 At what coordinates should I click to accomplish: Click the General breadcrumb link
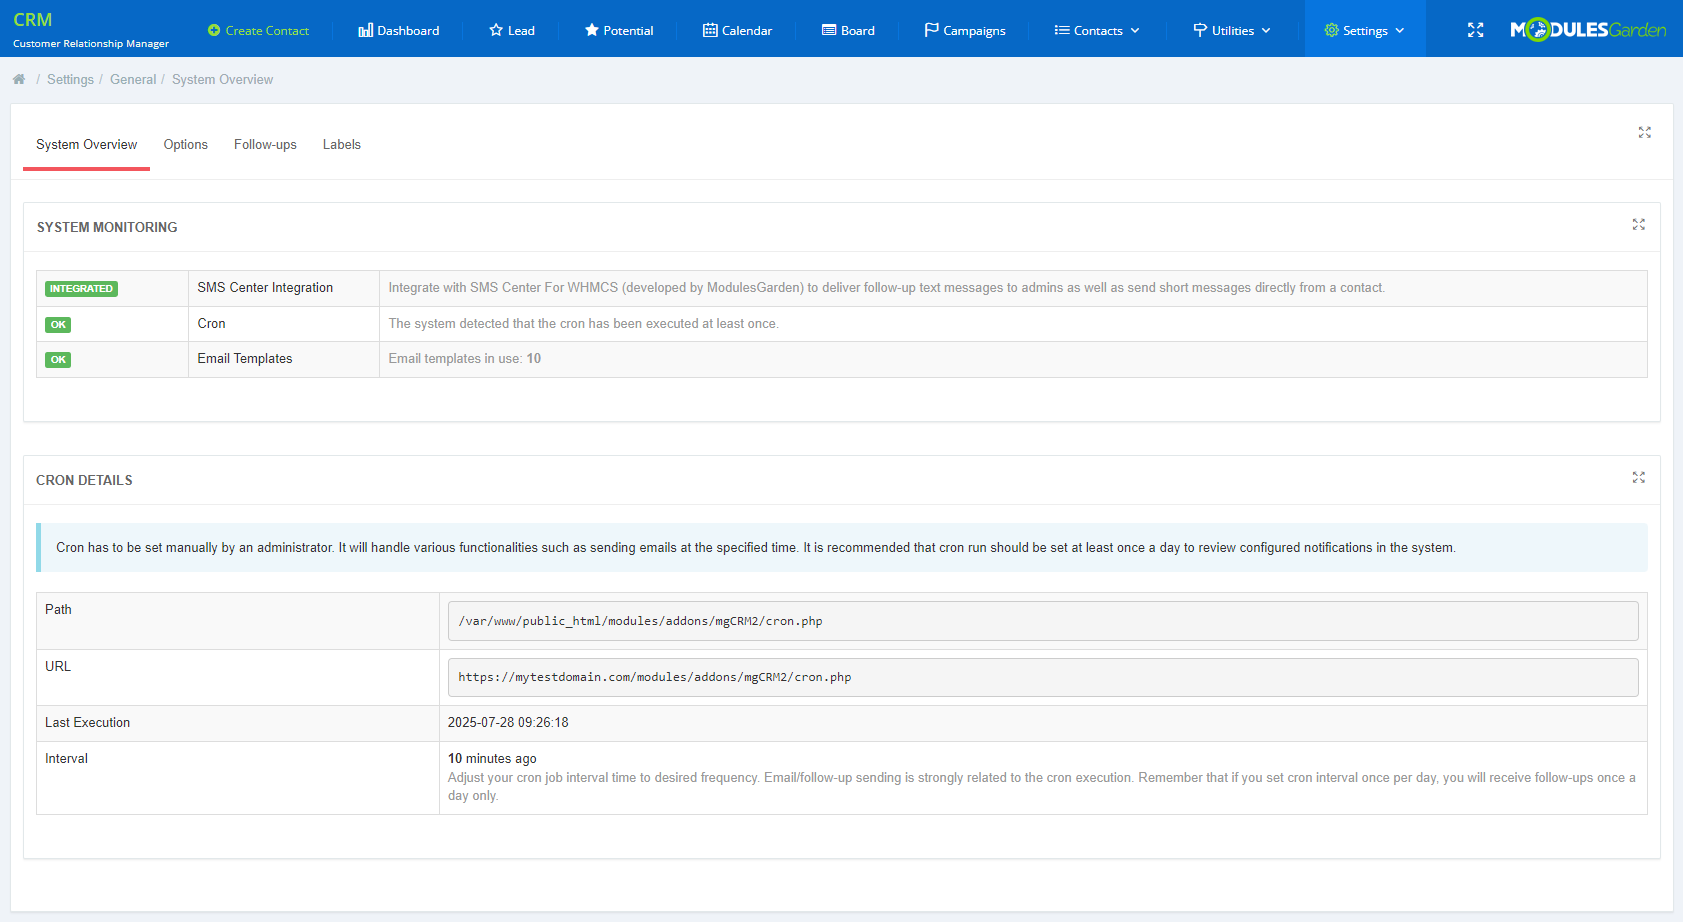(133, 78)
